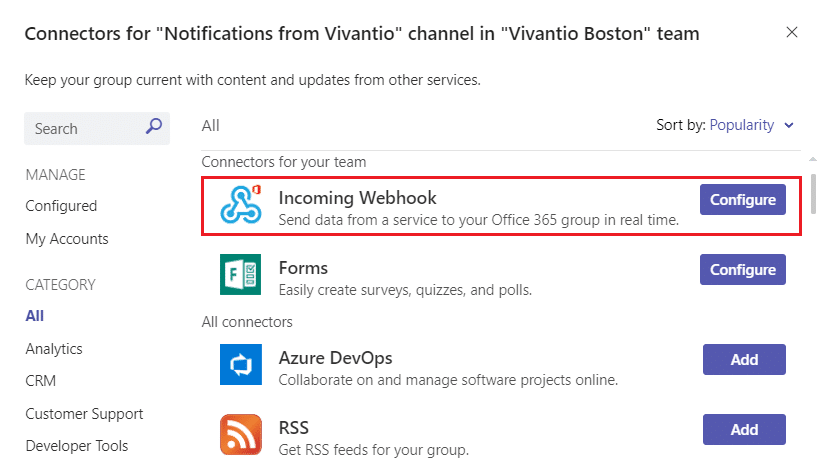824x469 pixels.
Task: Click the CATEGORY section label
Action: click(60, 285)
